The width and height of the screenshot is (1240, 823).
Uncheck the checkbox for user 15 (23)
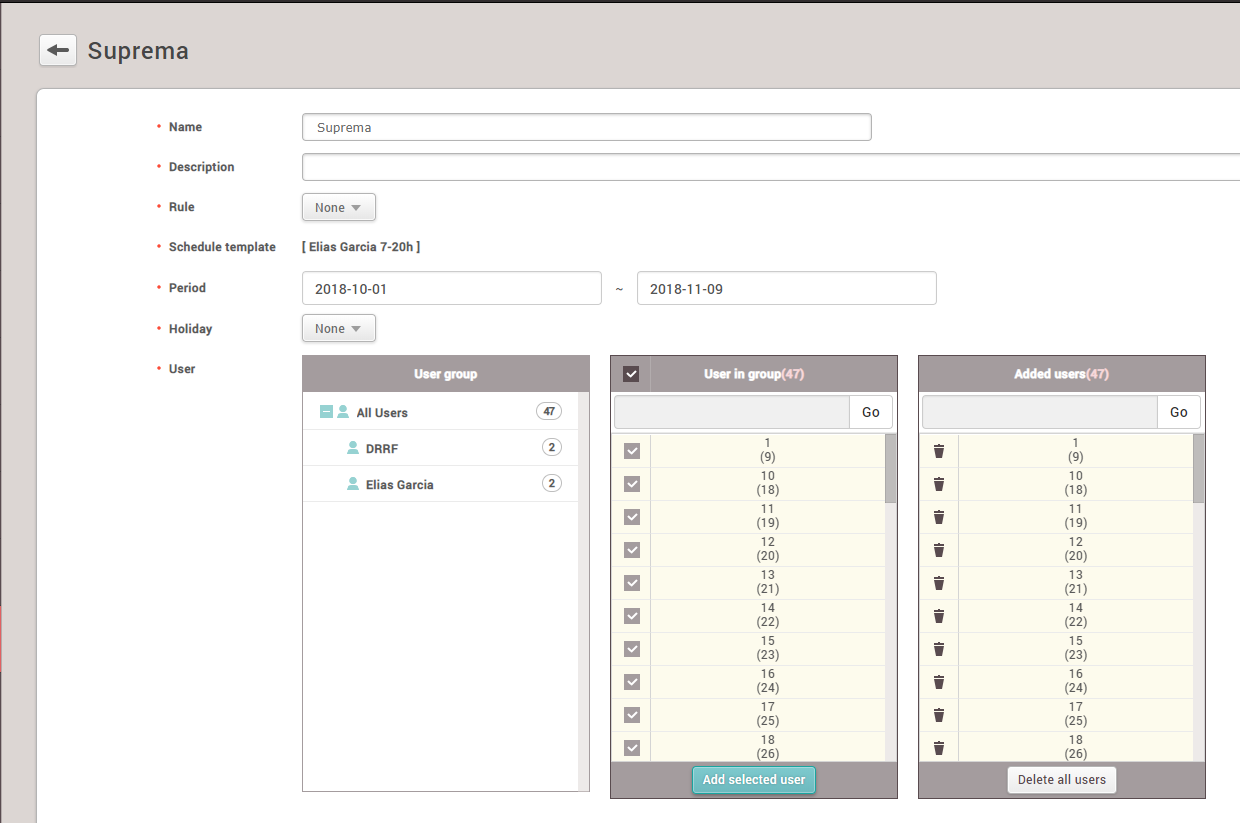pos(632,649)
